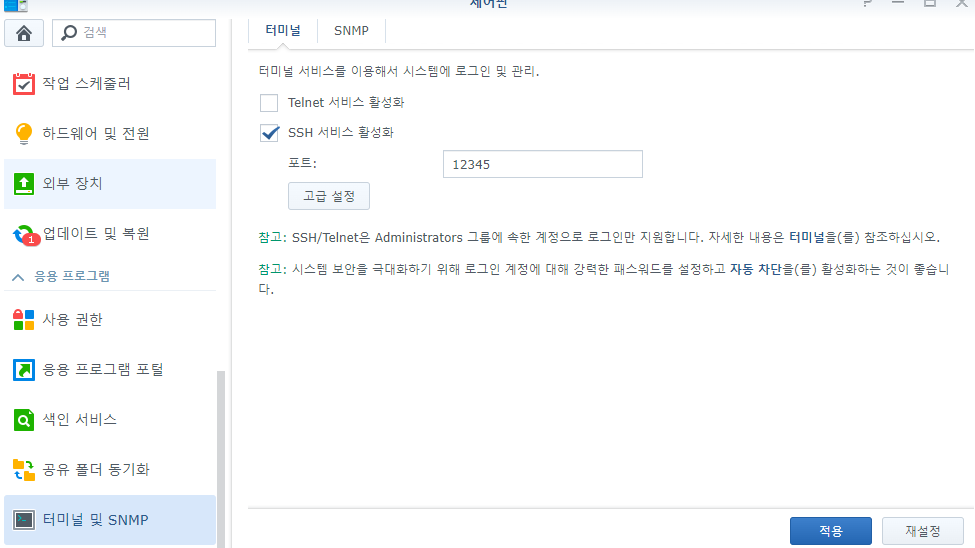This screenshot has height=548, width=975.
Task: Switch to the SNMP tab
Action: (x=351, y=30)
